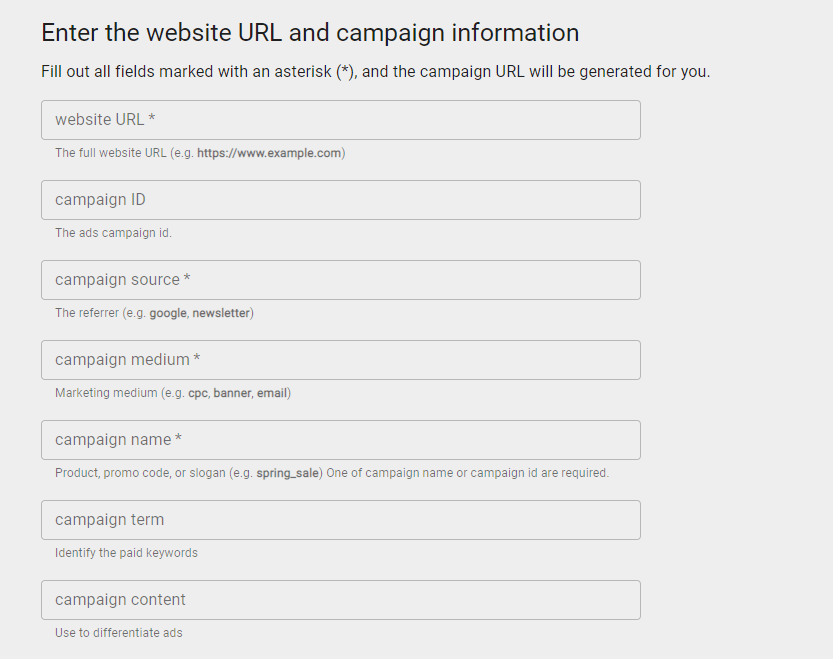Select the campaign source field
Screen dimensions: 833x659
pos(340,280)
